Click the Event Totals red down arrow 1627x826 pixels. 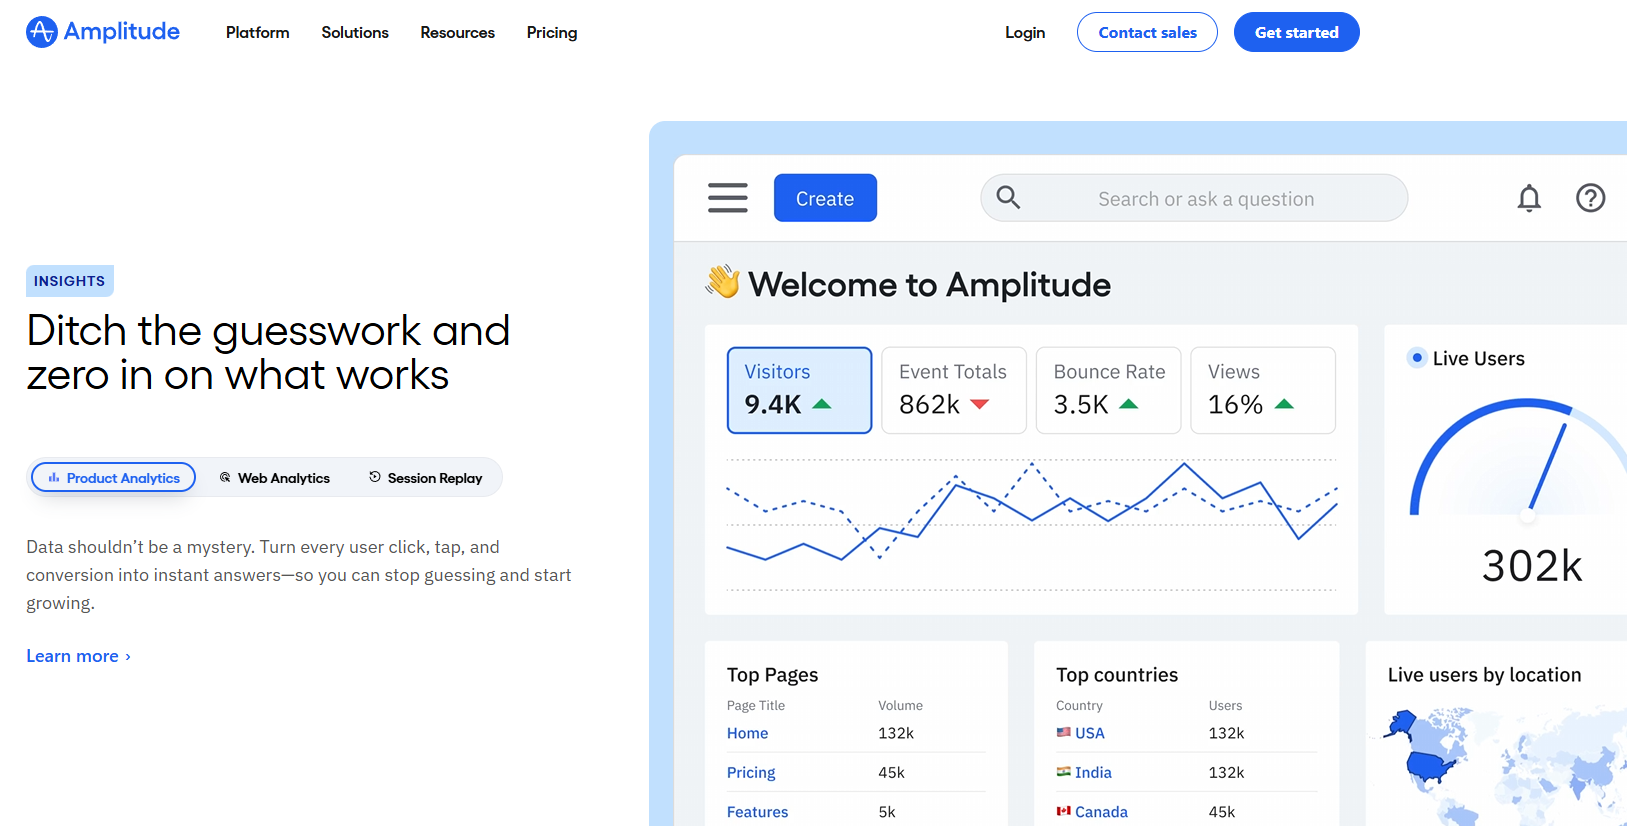(x=980, y=404)
